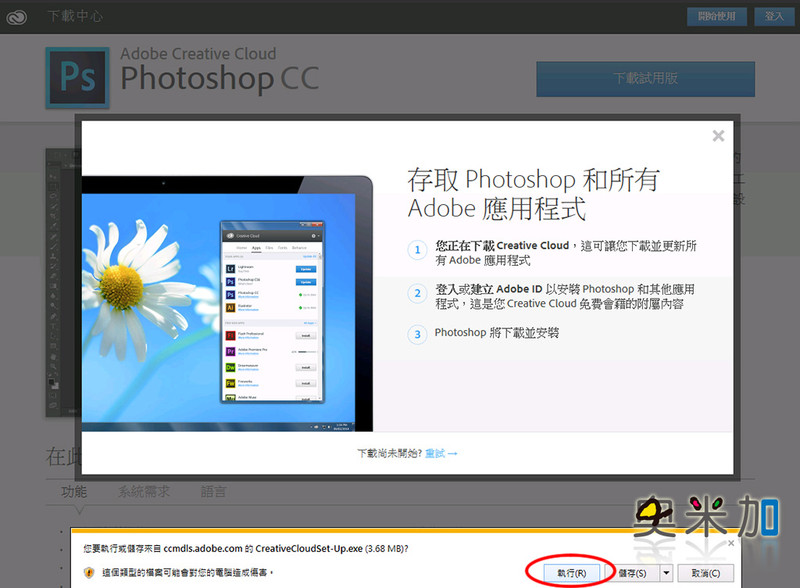Click the 開始使用 get started button
The height and width of the screenshot is (588, 800).
coord(716,16)
